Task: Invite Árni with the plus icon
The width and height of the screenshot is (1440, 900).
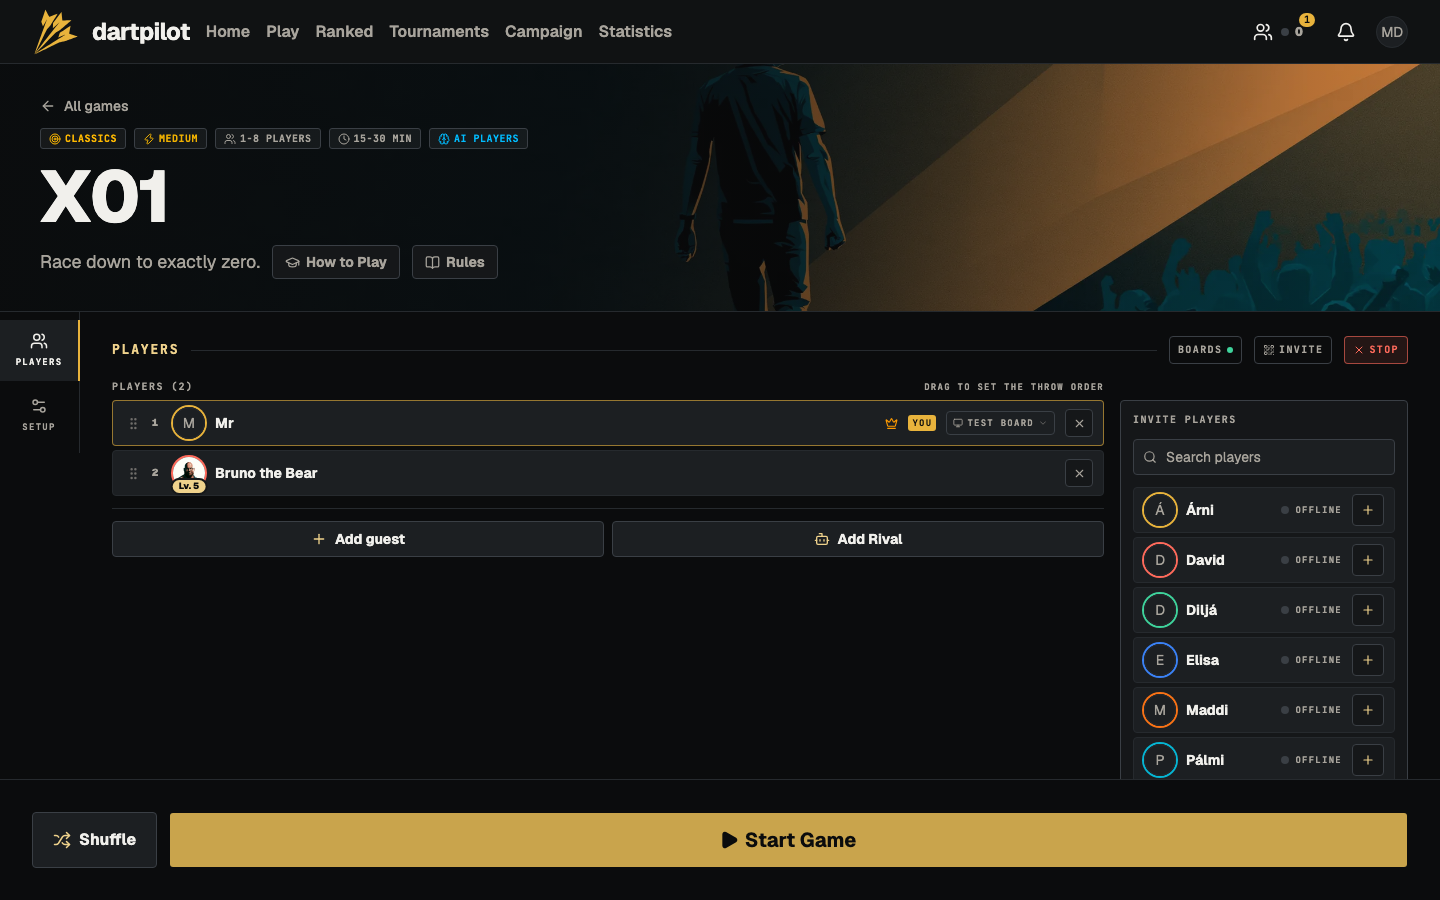Action: coord(1368,510)
